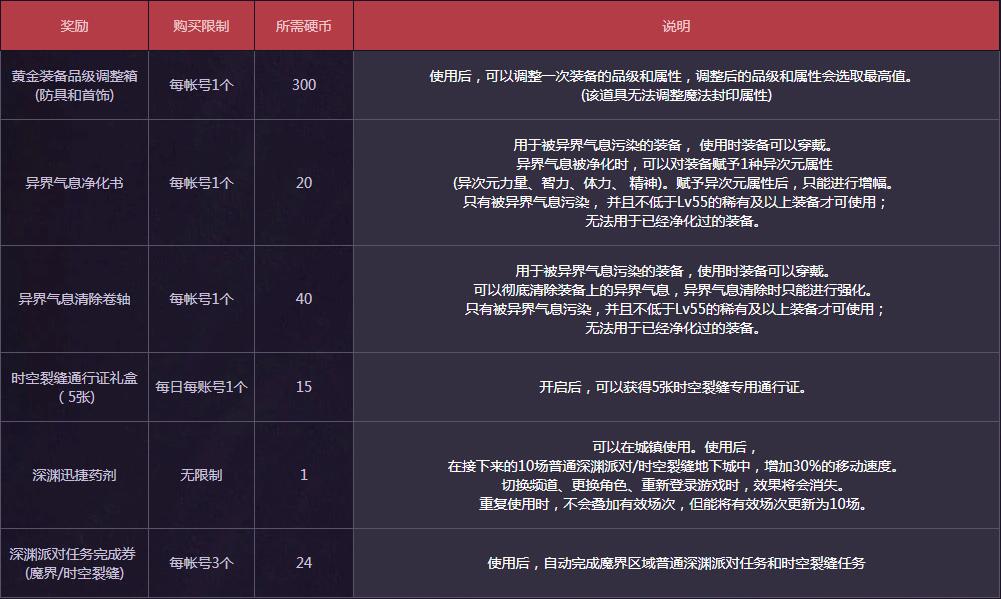Image resolution: width=1001 pixels, height=599 pixels.
Task: Select the 40 coin cost for 异界气息清除卷轴
Action: click(303, 299)
